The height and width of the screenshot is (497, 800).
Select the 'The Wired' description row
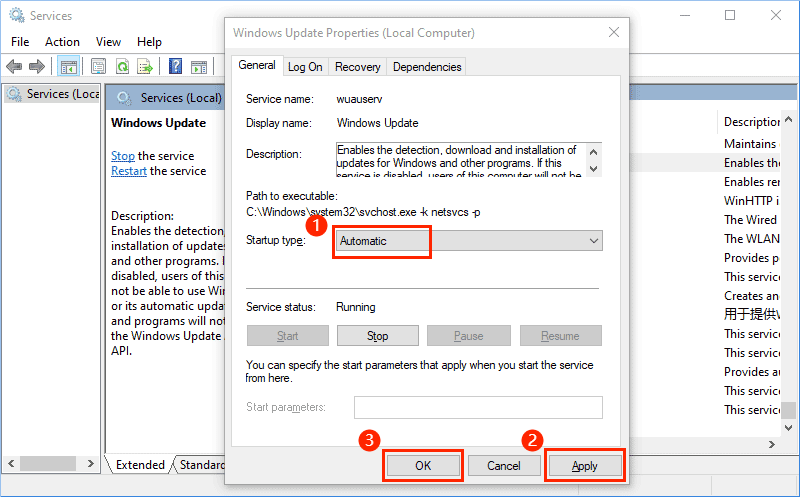click(x=751, y=220)
